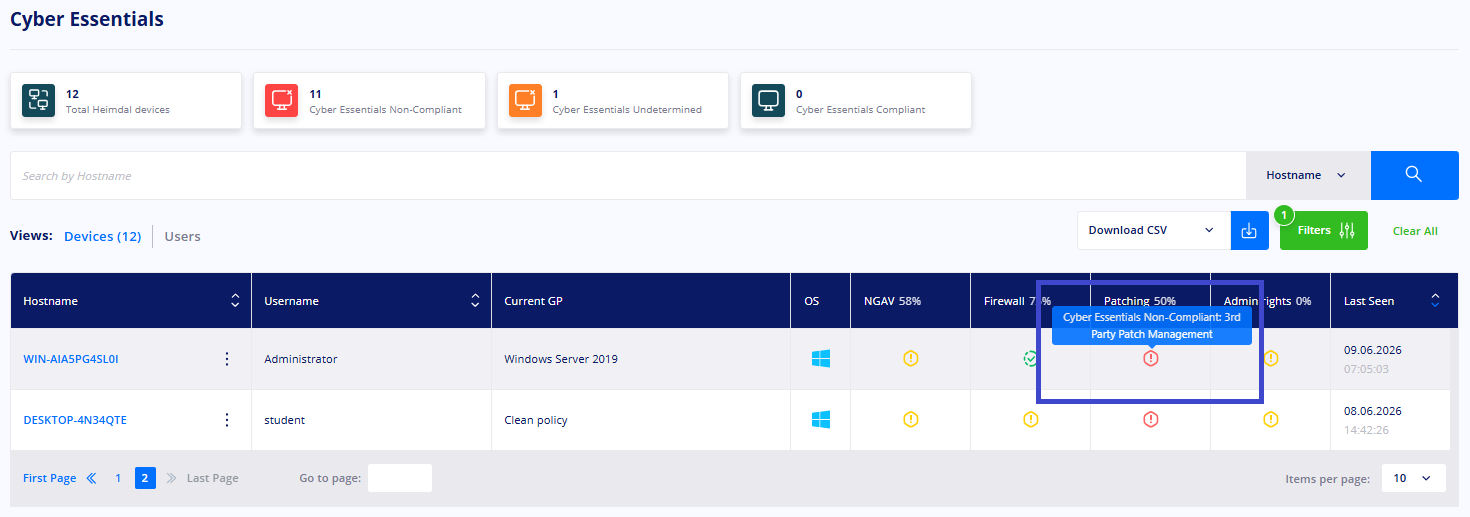Click the blue download CSV icon button

1249,230
